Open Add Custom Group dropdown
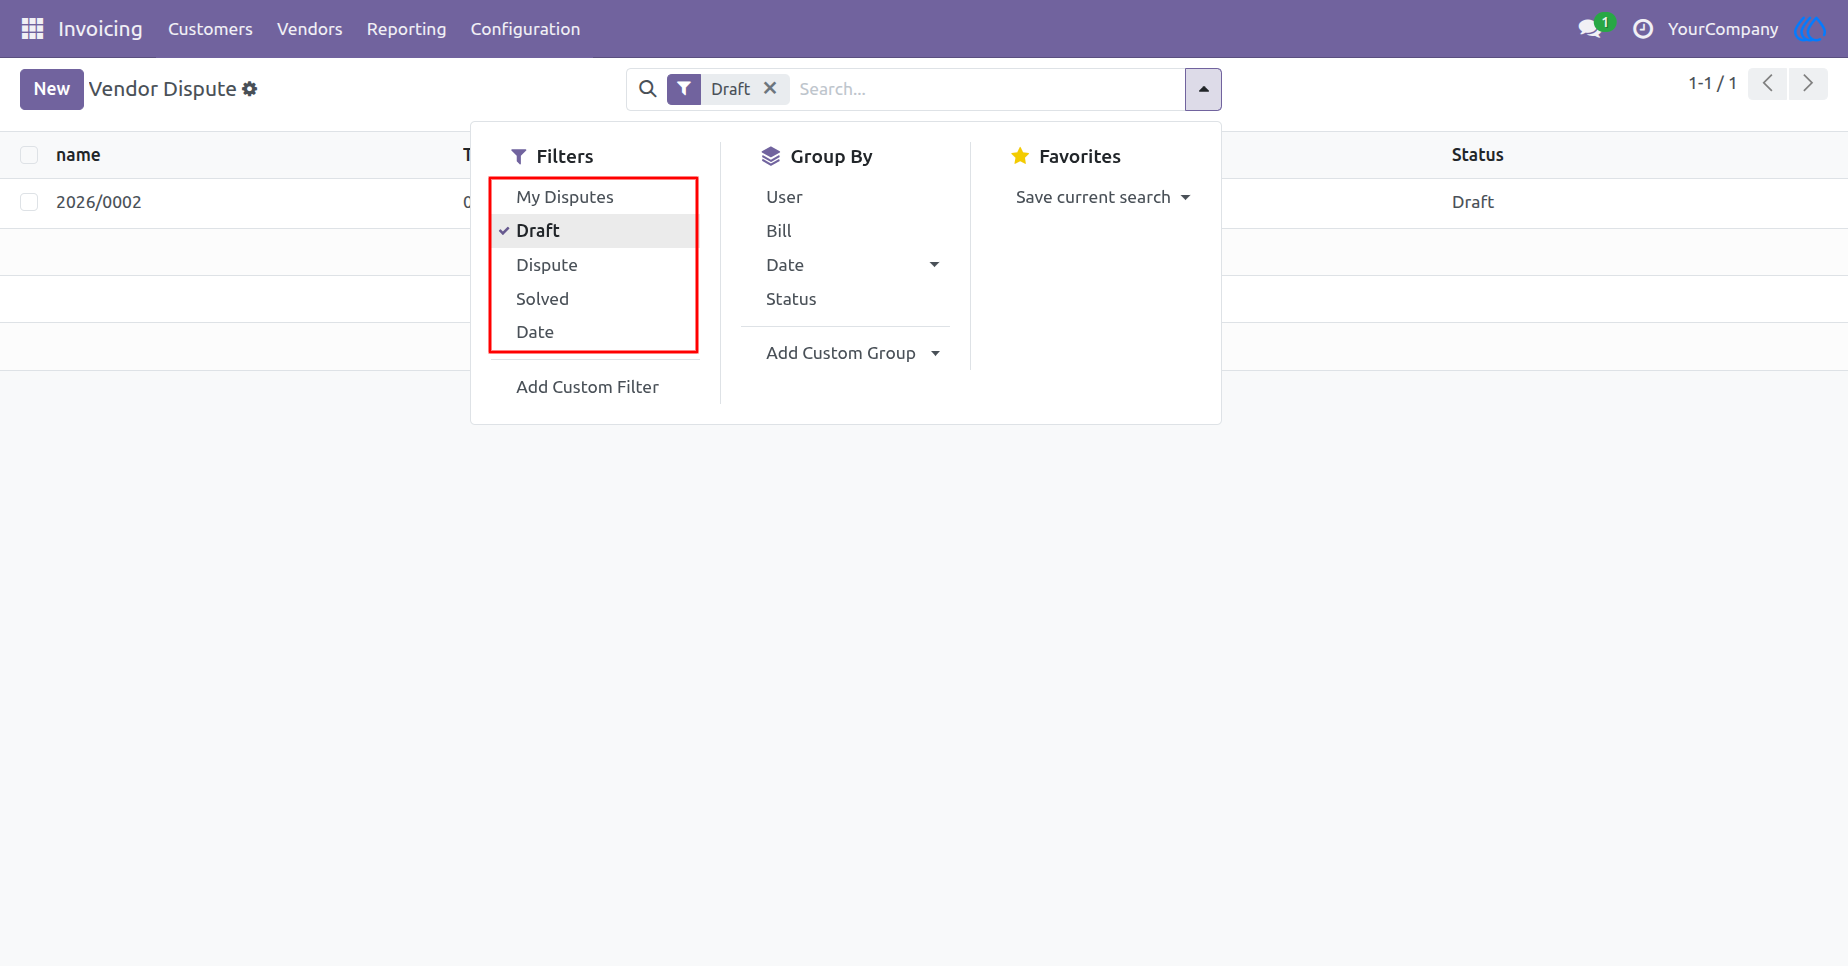The width and height of the screenshot is (1848, 966). coord(853,353)
